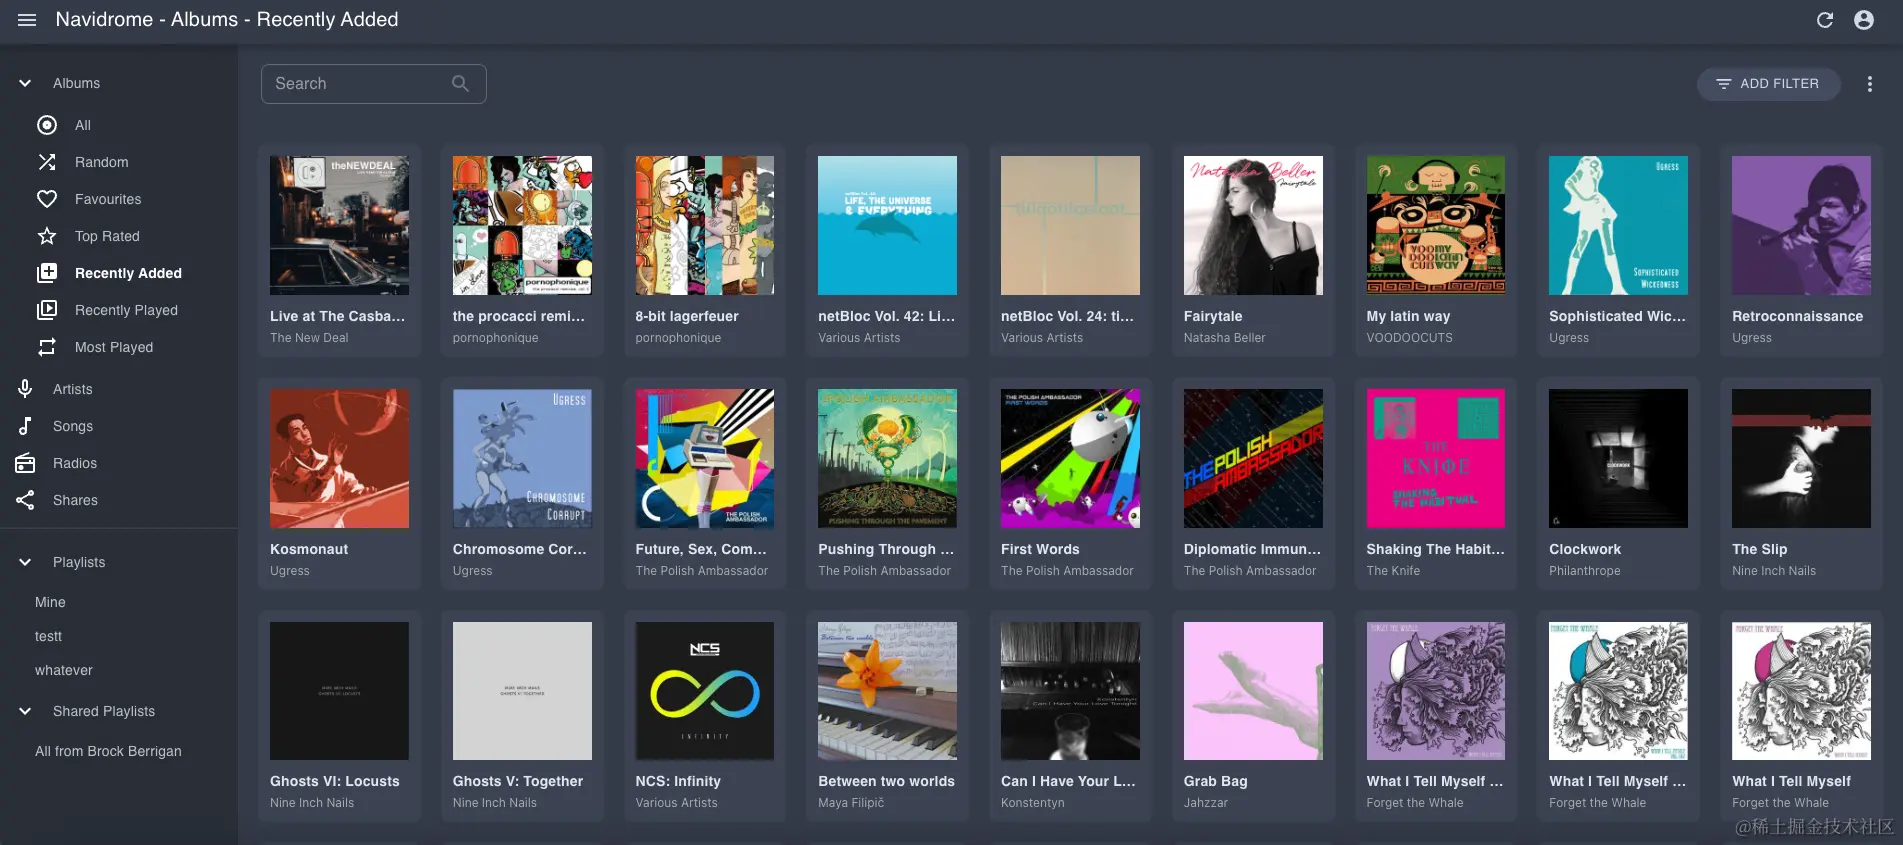Click artist name VOODOOCUTS
The height and width of the screenshot is (845, 1903).
tap(1409, 338)
